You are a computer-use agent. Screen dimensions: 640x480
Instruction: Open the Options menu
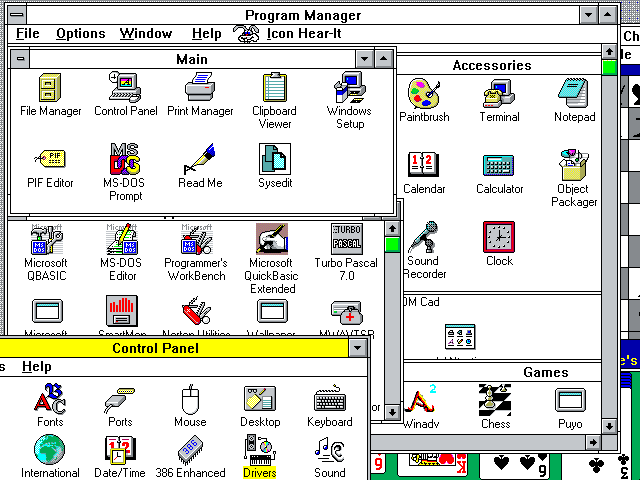click(81, 33)
